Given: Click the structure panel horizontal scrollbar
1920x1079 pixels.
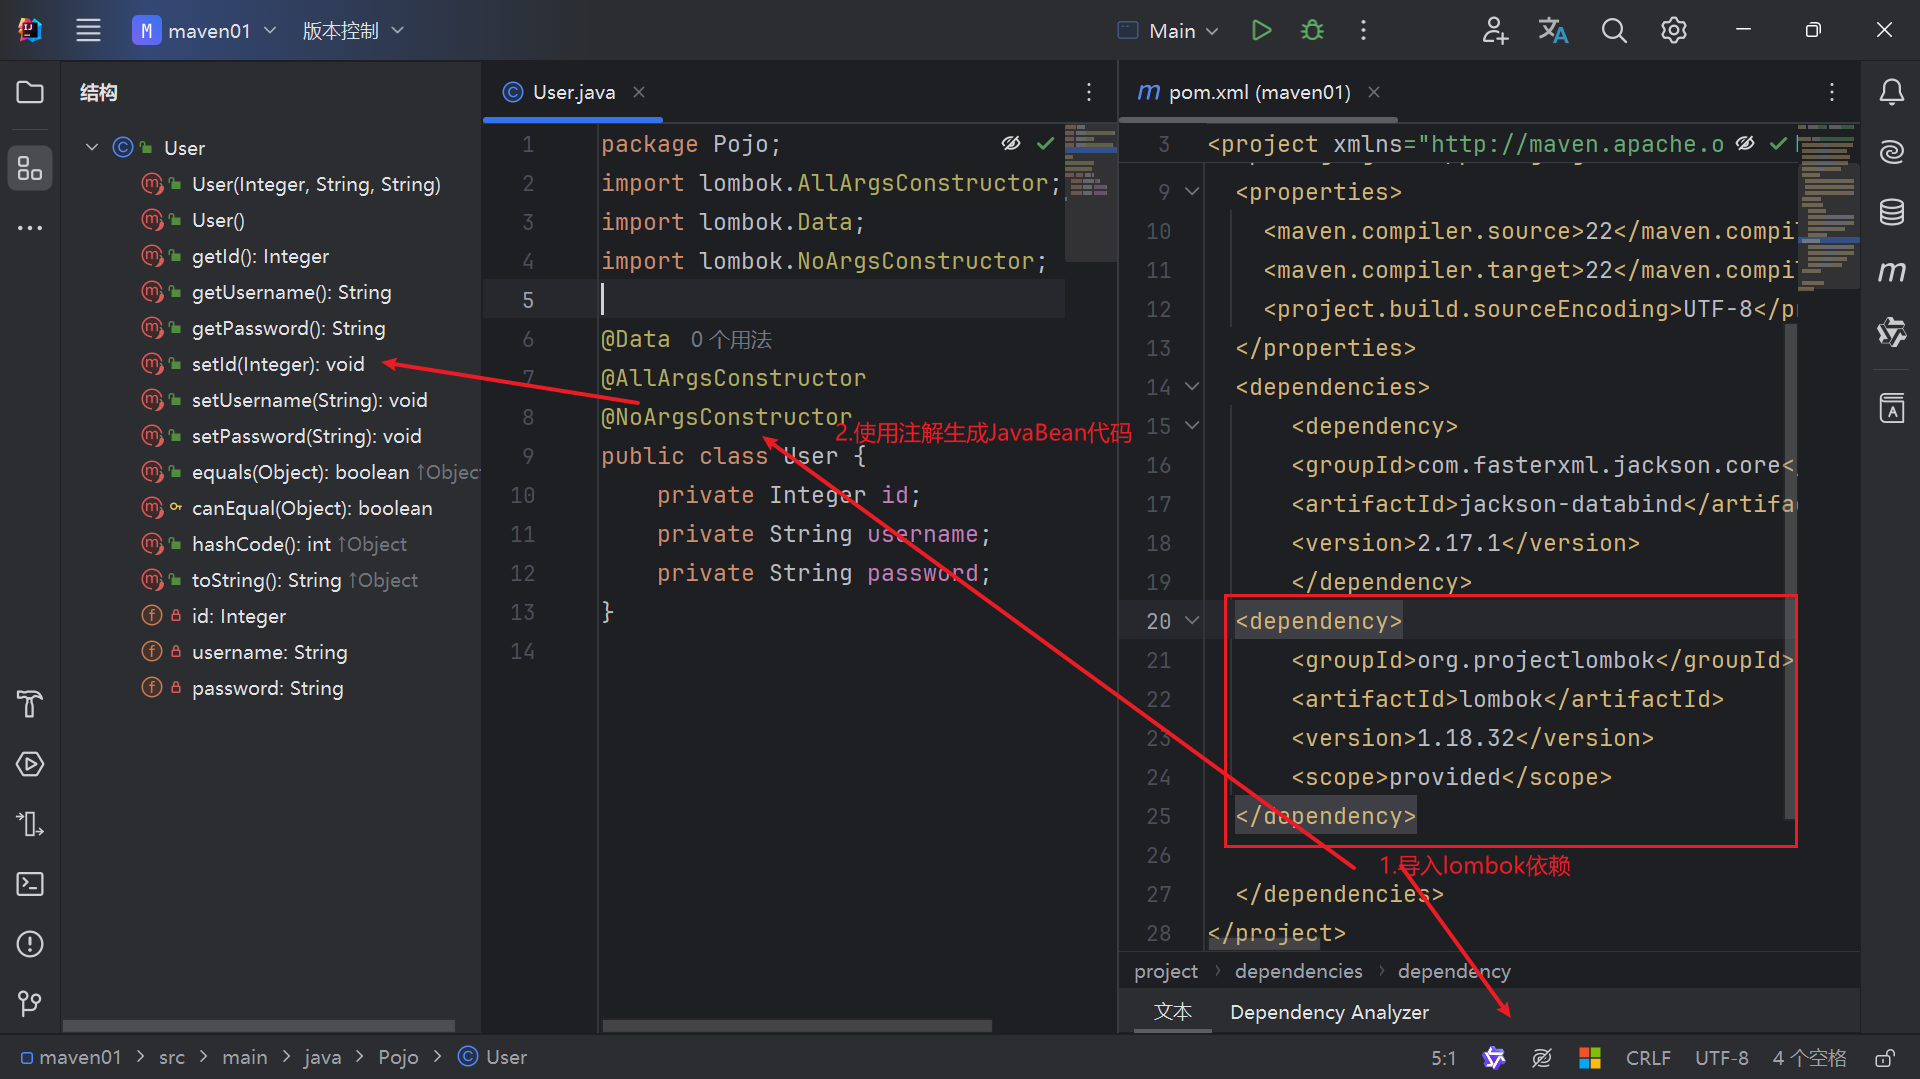Looking at the screenshot, I should tap(258, 1026).
